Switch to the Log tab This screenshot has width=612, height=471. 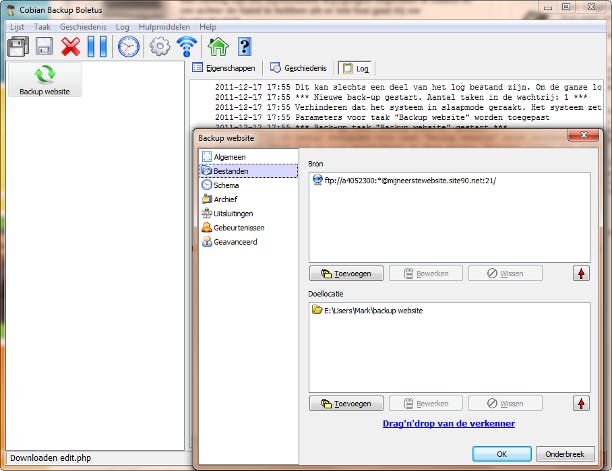356,69
